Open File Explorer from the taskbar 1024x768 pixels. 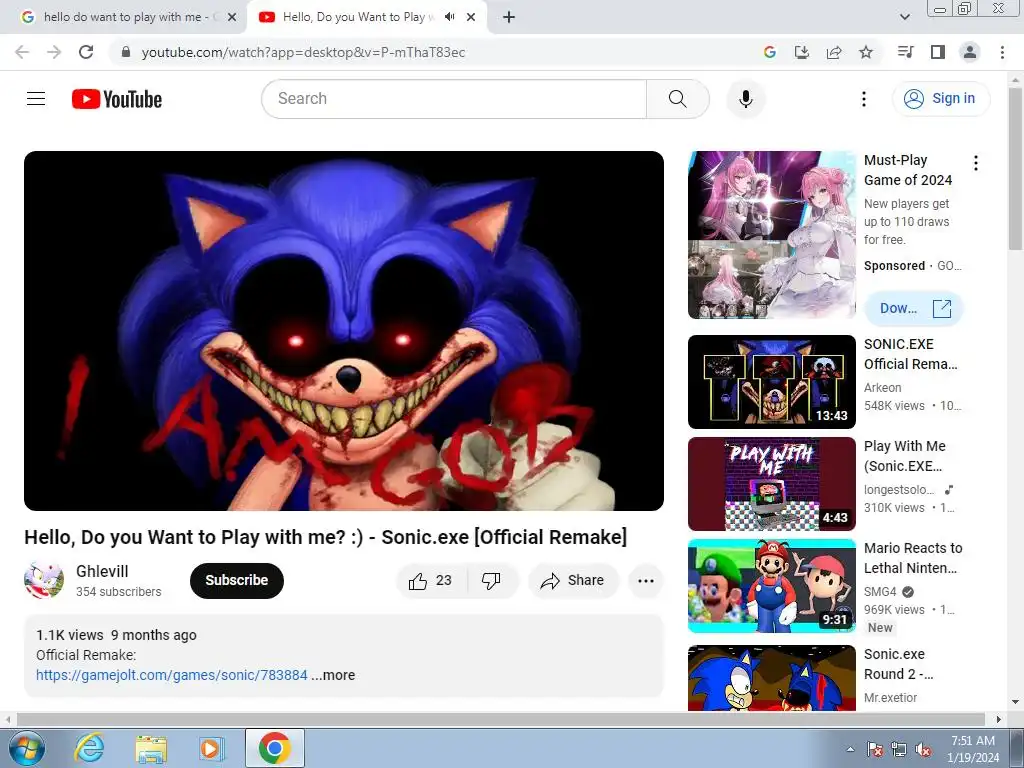[x=151, y=748]
